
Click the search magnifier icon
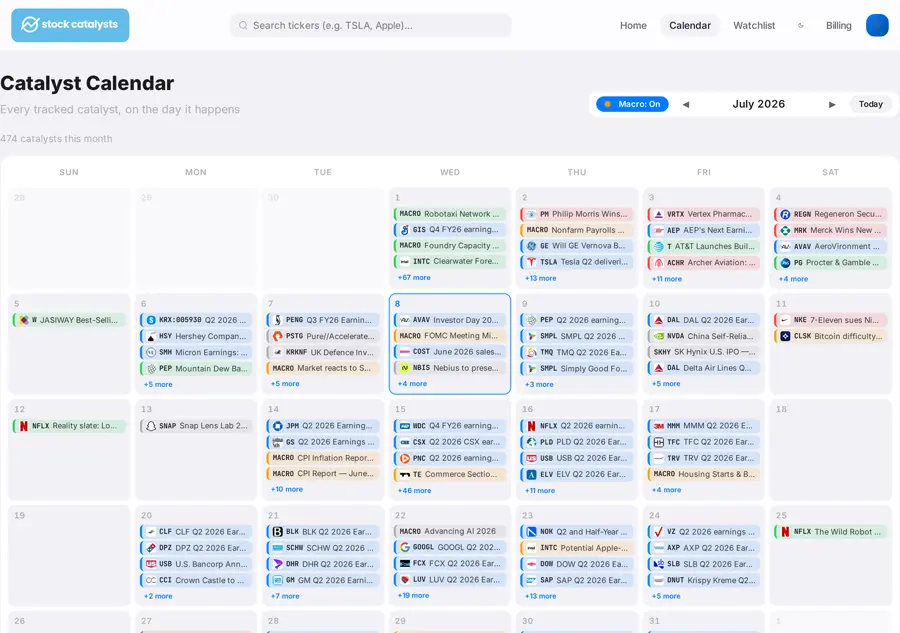tap(243, 25)
